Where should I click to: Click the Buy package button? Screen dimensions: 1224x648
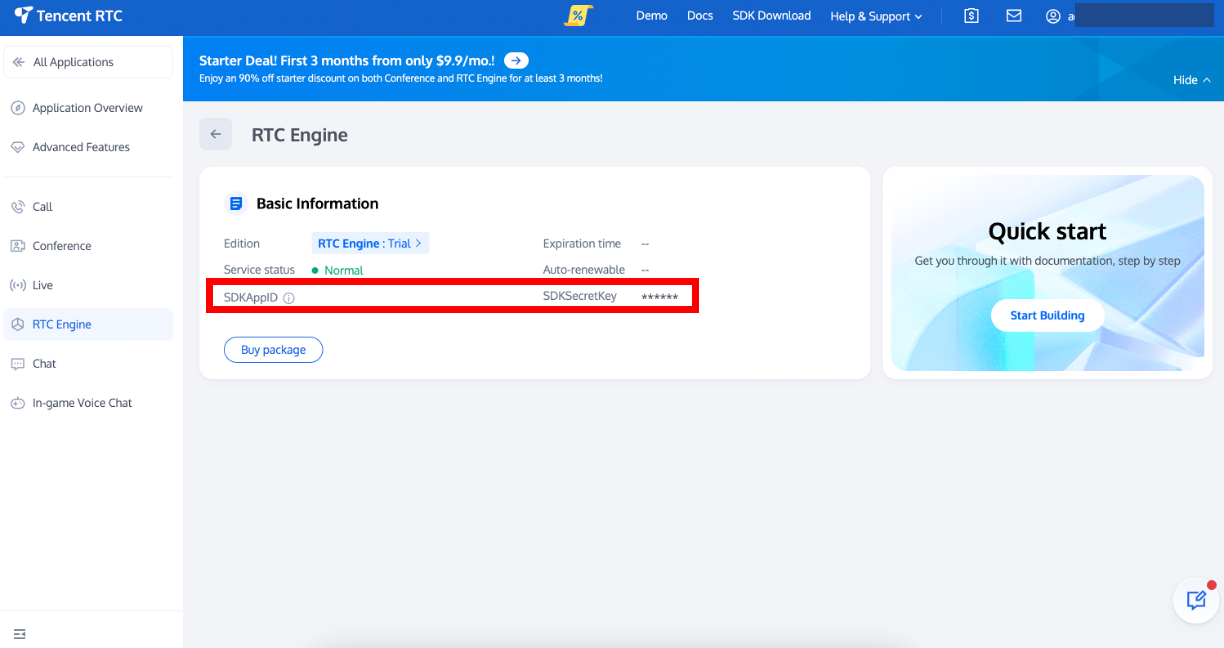[273, 350]
